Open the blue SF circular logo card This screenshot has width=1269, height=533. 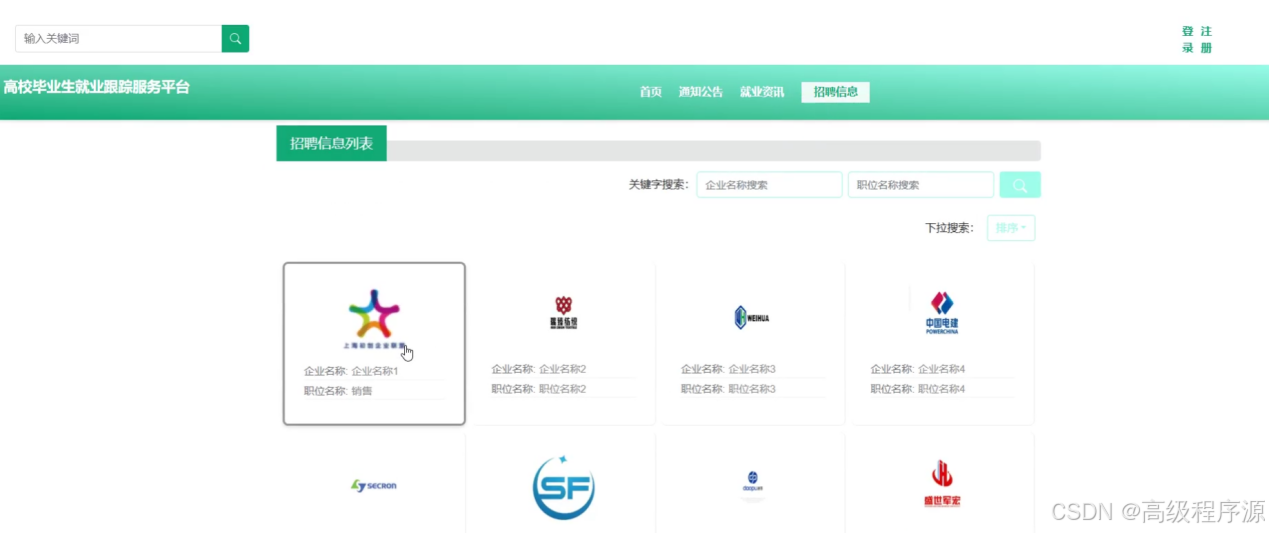(x=563, y=487)
